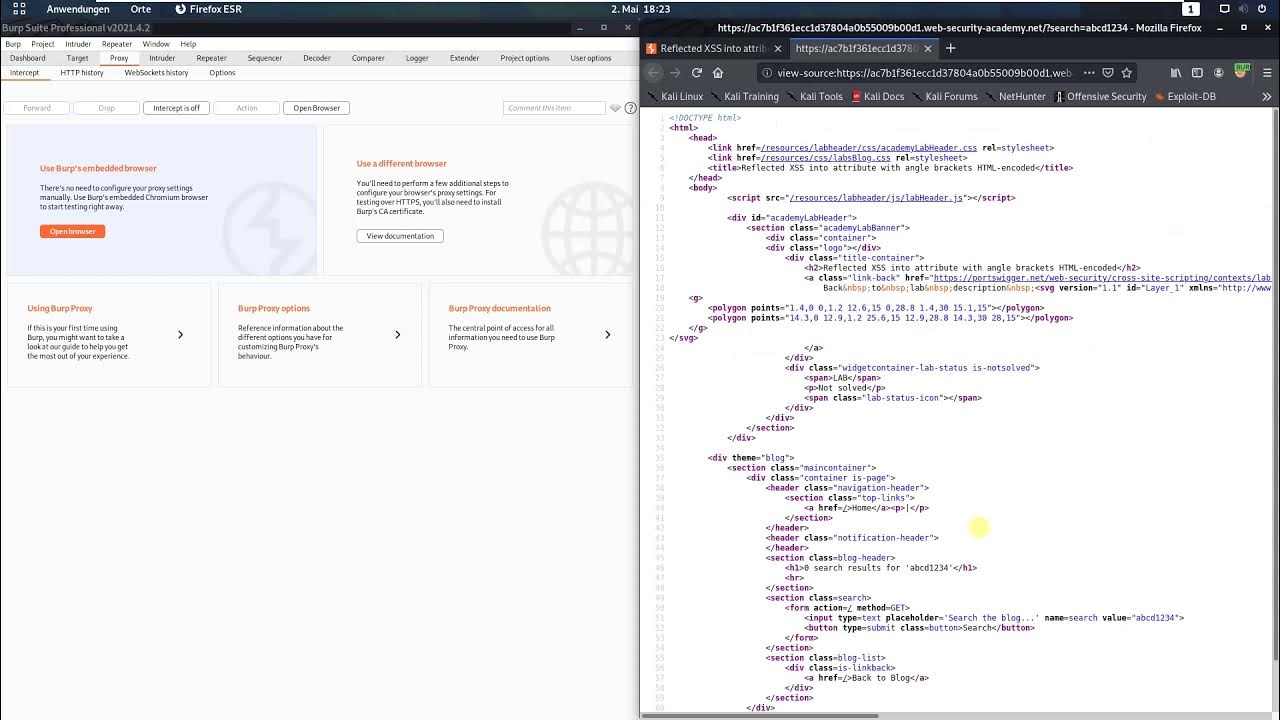Image resolution: width=1280 pixels, height=720 pixels.
Task: Switch to the Decoder tab
Action: (317, 58)
